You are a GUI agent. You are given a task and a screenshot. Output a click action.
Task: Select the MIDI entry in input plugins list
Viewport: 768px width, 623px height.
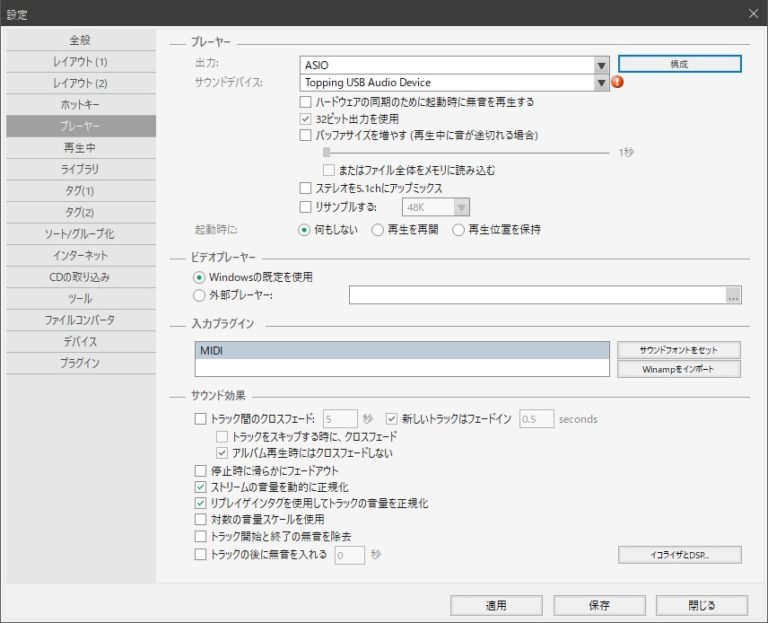(402, 350)
